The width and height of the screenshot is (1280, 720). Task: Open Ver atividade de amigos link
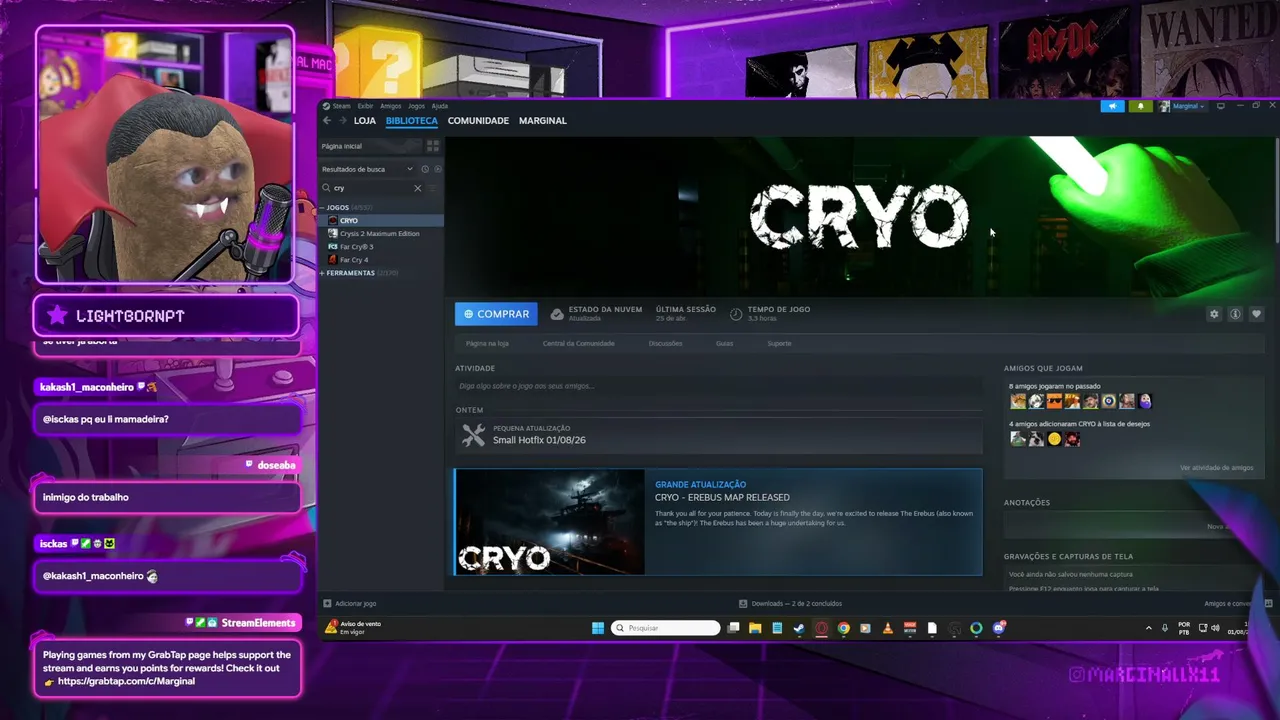[1216, 468]
